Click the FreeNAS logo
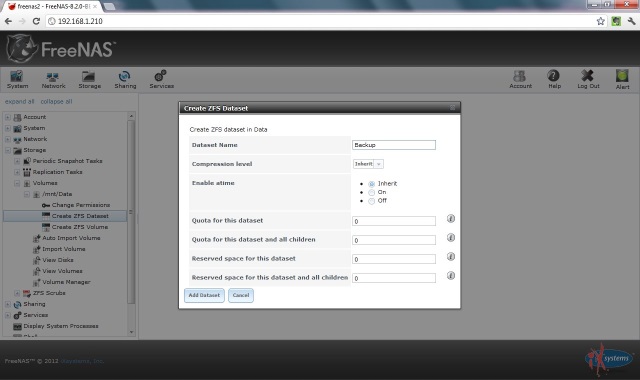Screen dimensions: 640x380 (60, 49)
